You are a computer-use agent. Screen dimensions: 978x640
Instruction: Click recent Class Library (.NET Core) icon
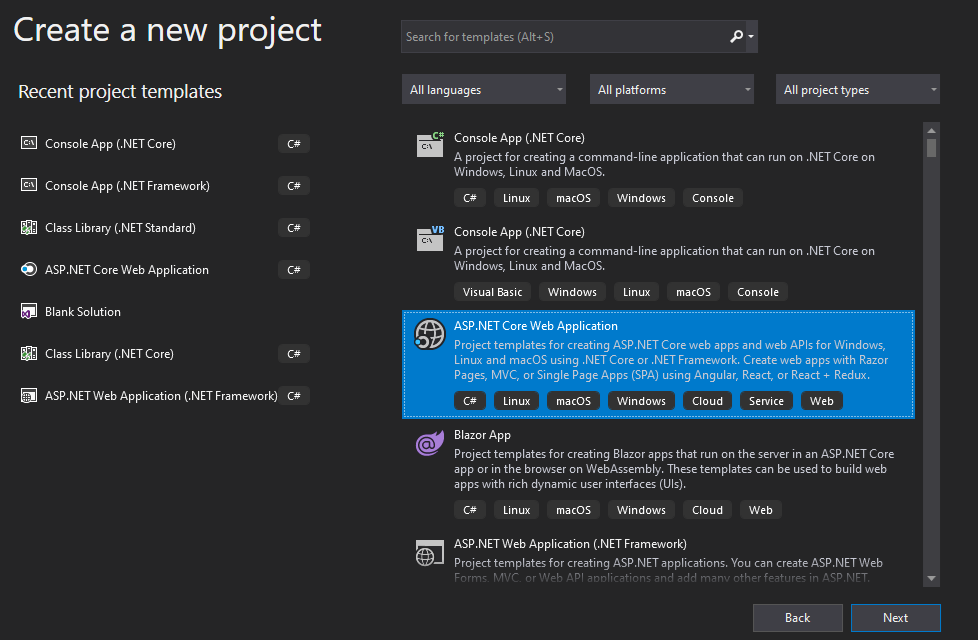coord(29,354)
